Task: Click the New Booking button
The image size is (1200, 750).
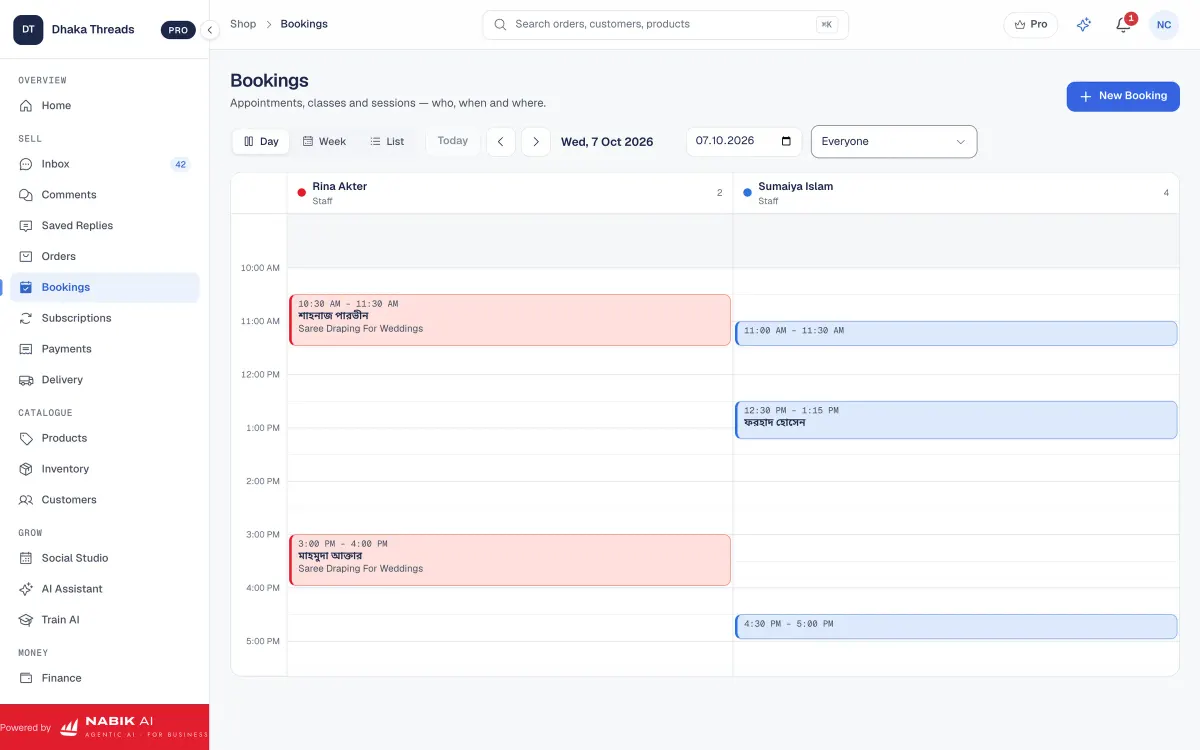Action: tap(1123, 96)
